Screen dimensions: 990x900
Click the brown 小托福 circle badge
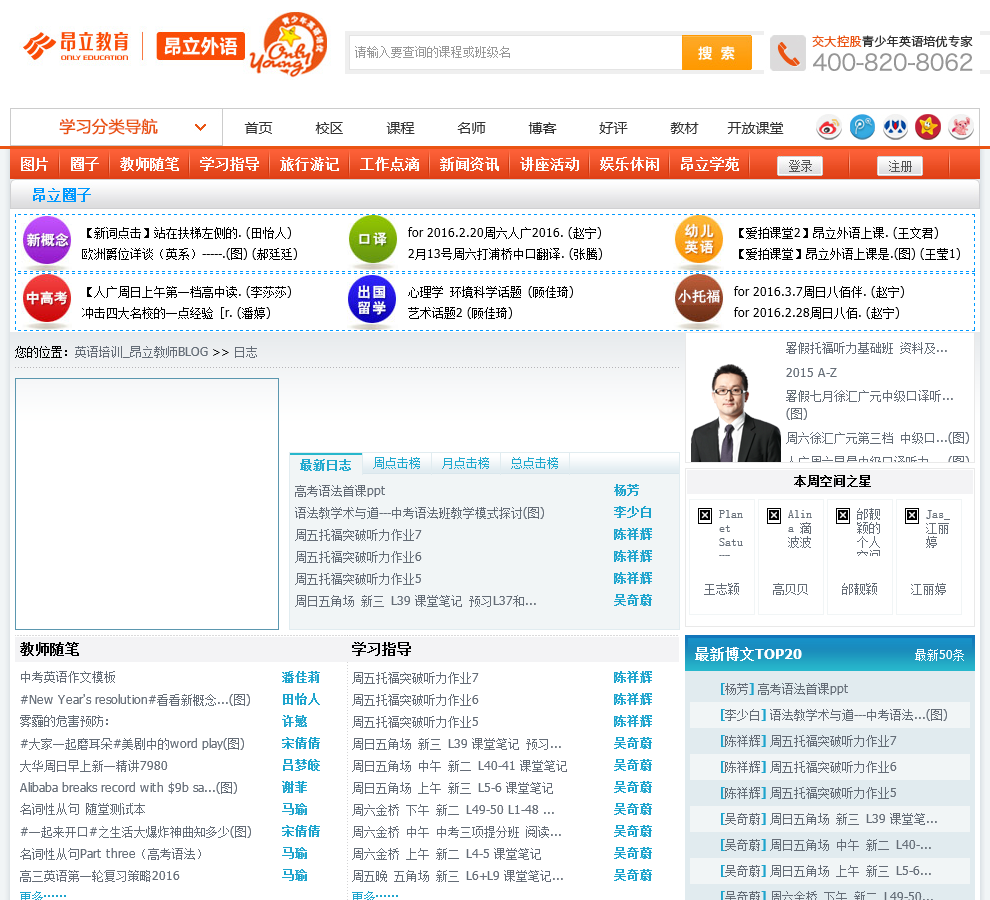pyautogui.click(x=698, y=298)
